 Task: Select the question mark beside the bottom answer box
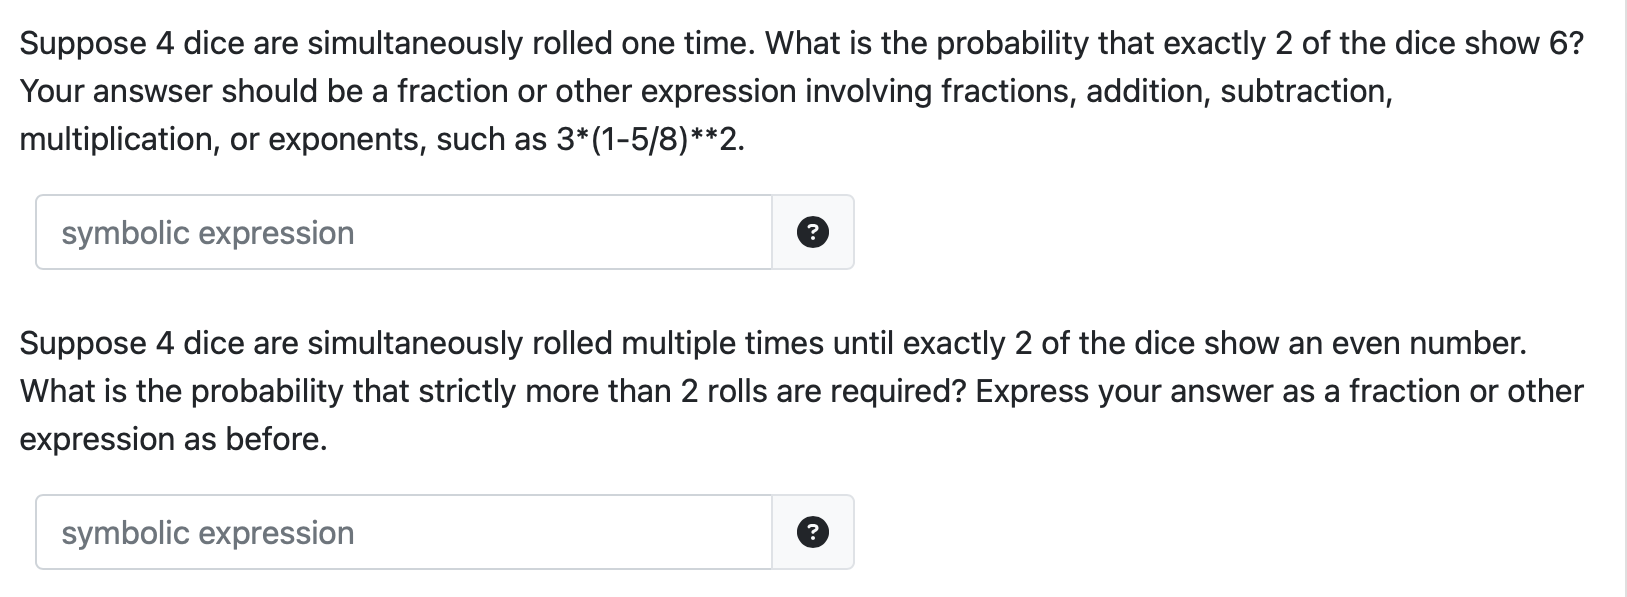tap(813, 532)
